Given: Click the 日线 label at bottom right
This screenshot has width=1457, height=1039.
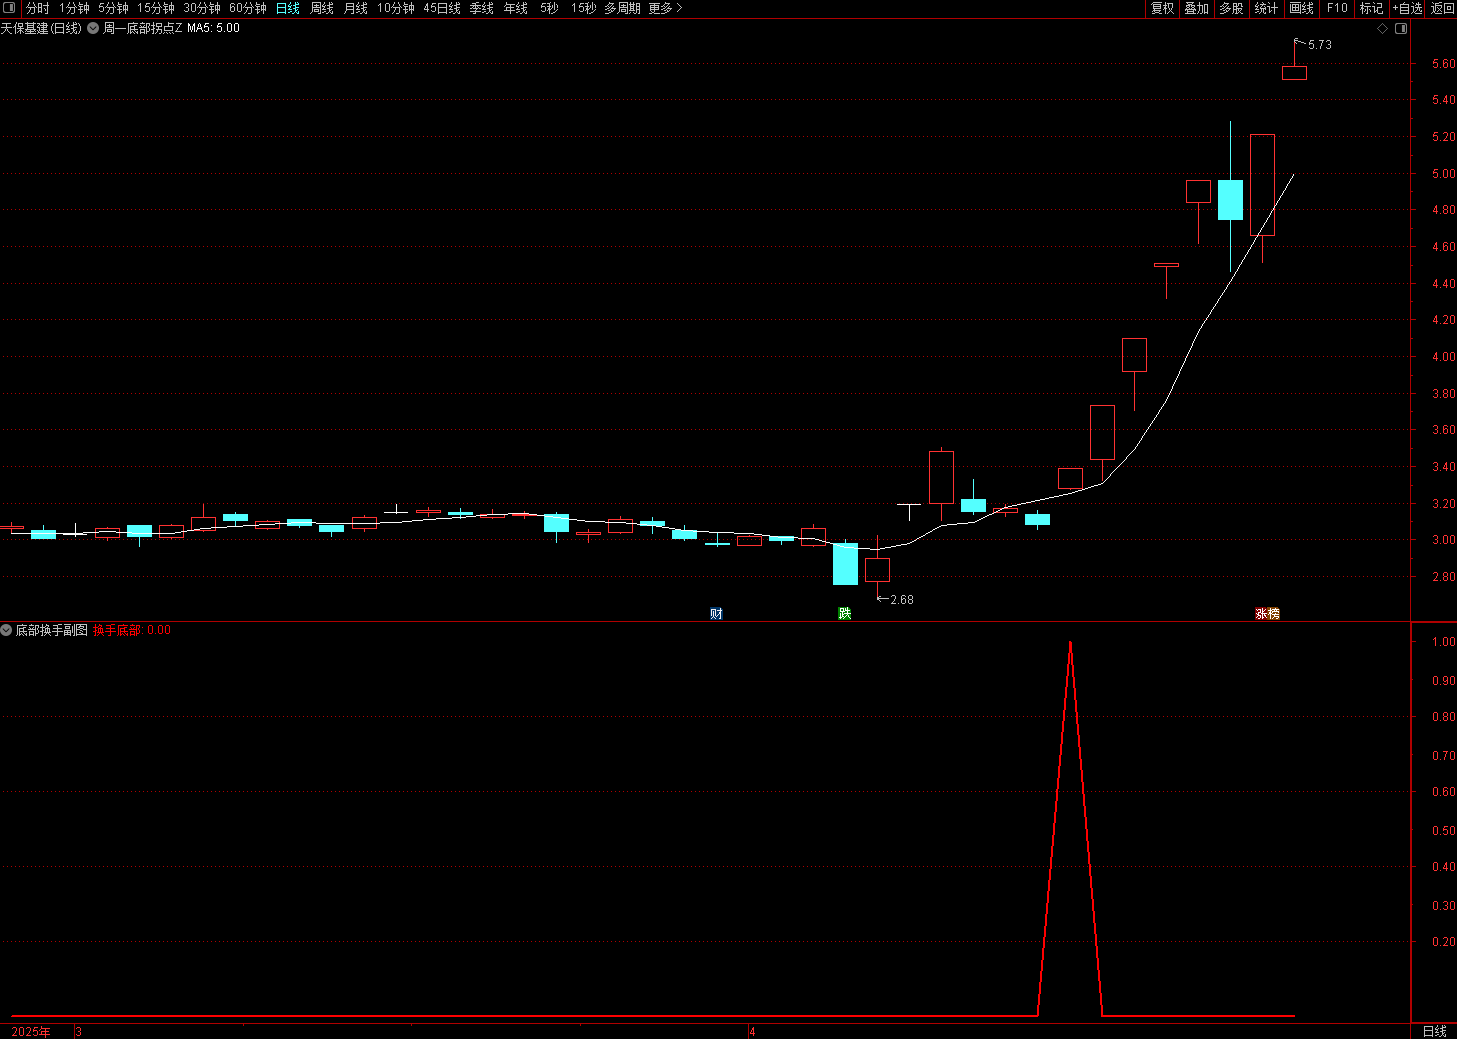Looking at the screenshot, I should point(1434,1031).
